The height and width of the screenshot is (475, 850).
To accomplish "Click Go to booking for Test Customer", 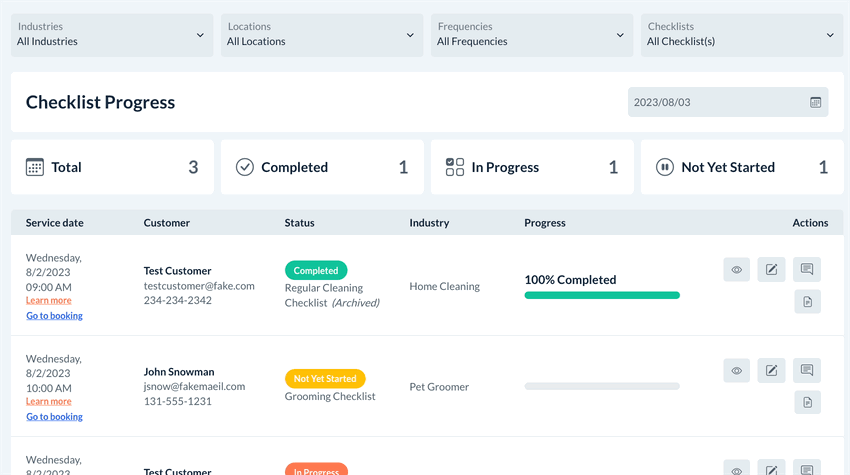I will tap(54, 316).
